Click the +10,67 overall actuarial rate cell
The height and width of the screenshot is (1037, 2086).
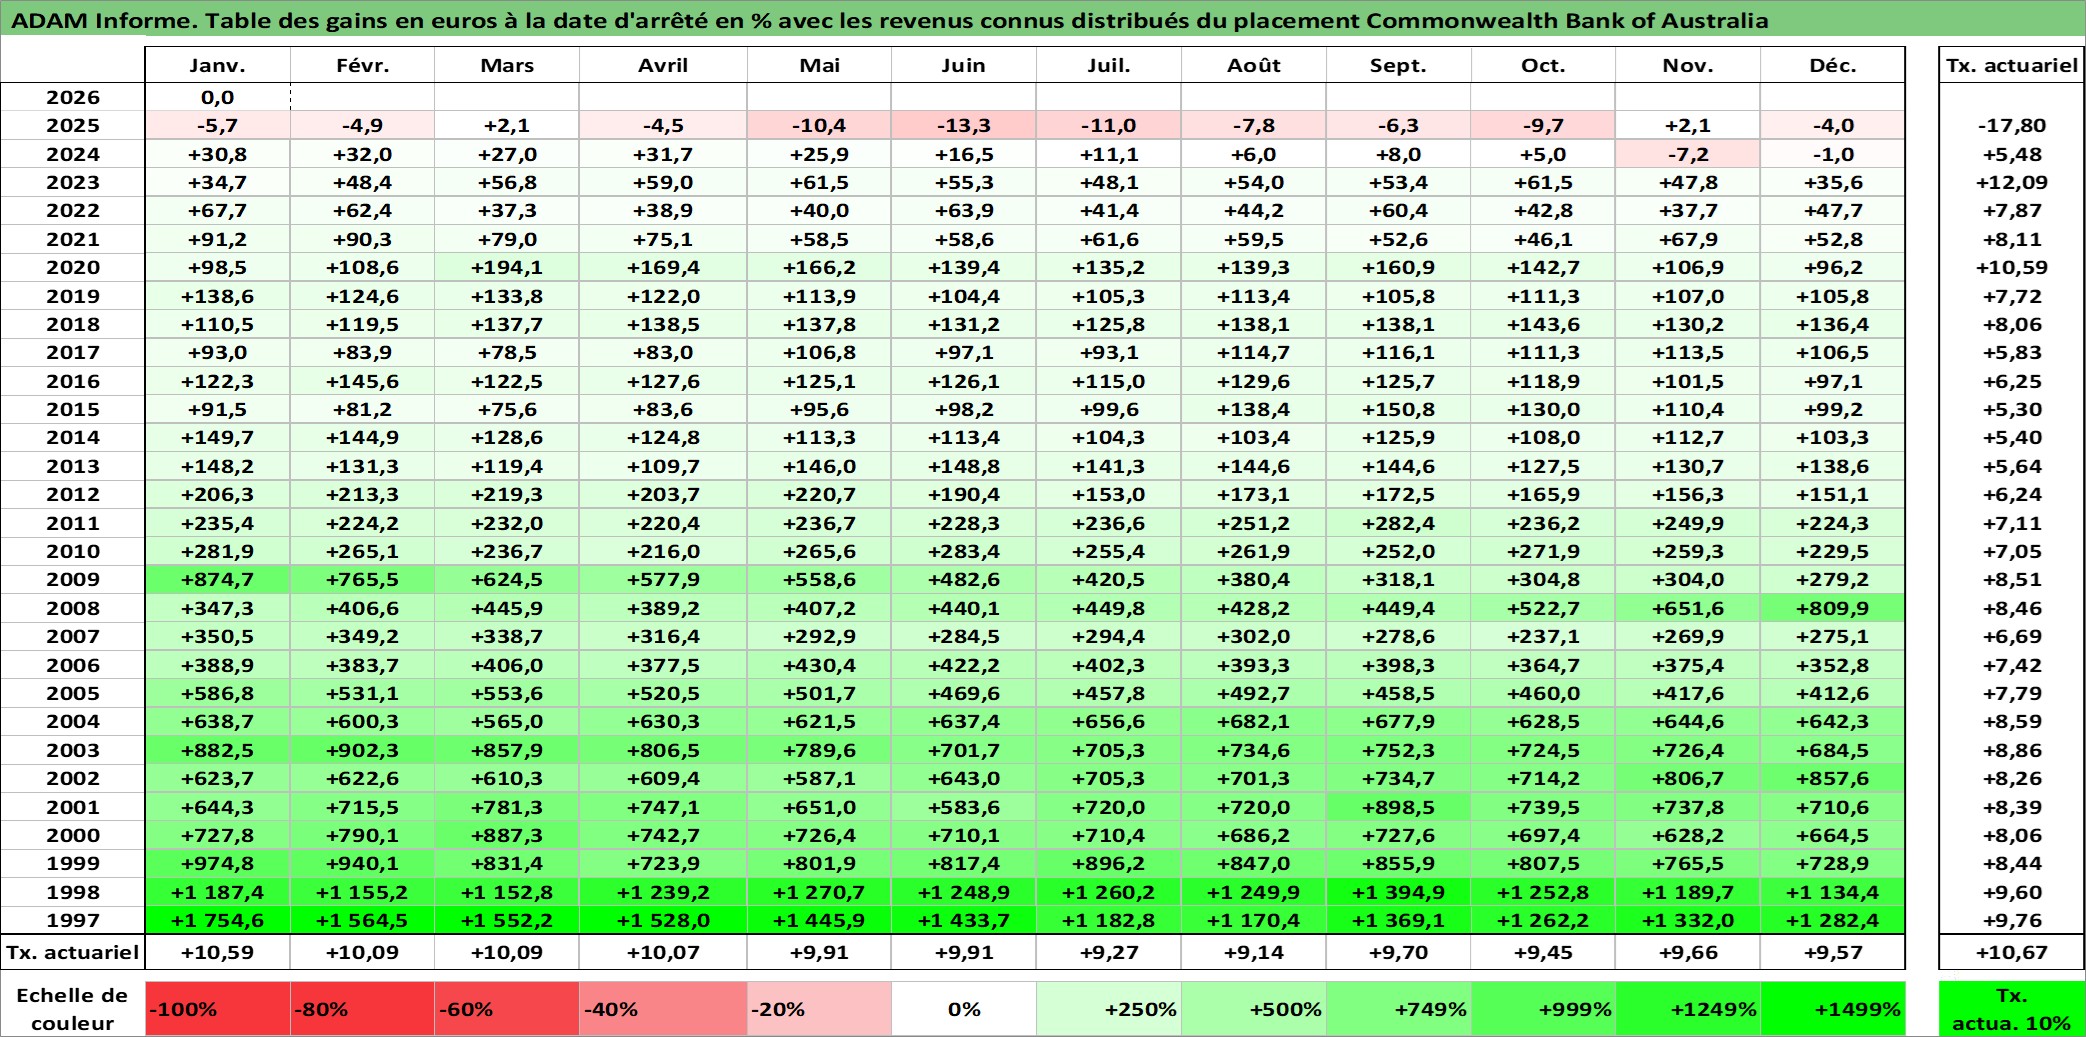(2011, 952)
